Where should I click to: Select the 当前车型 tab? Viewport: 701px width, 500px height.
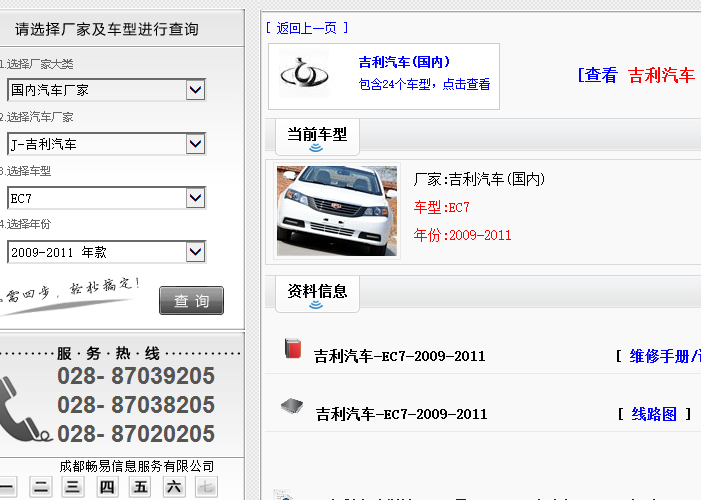pos(317,137)
